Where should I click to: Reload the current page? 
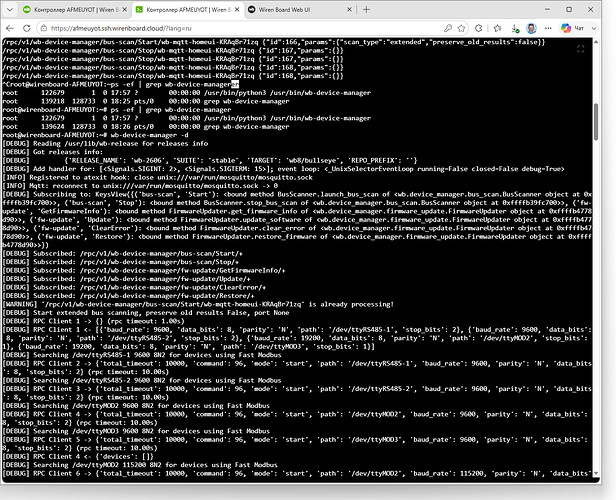pos(27,28)
